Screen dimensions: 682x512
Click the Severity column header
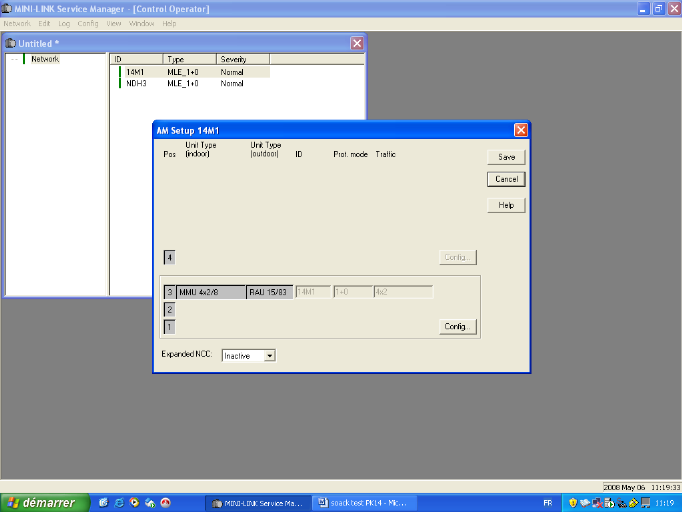(x=243, y=59)
